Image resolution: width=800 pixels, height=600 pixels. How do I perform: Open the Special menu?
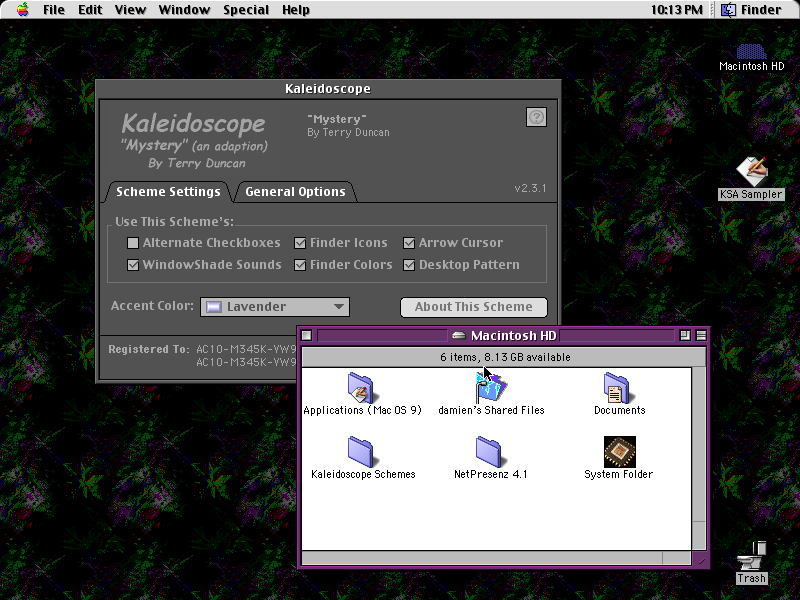coord(246,10)
